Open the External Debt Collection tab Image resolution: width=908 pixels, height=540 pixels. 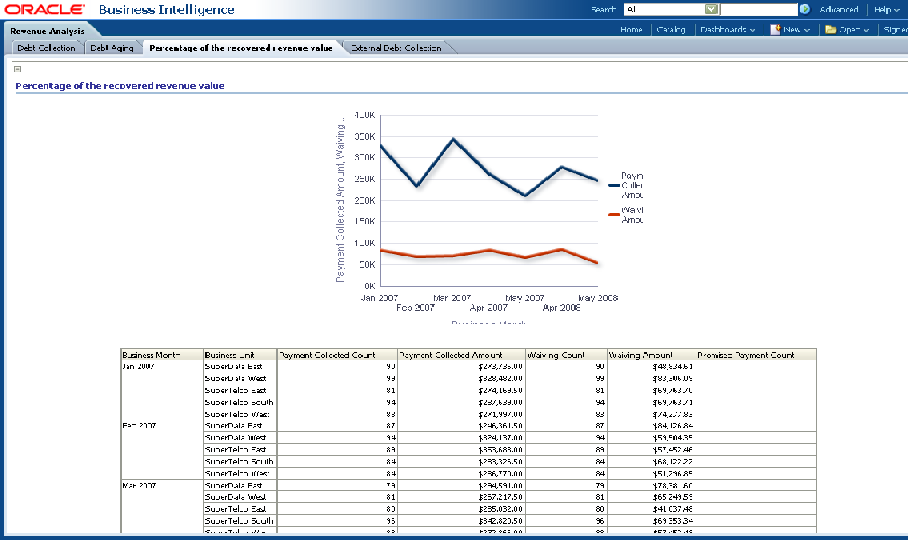[396, 48]
